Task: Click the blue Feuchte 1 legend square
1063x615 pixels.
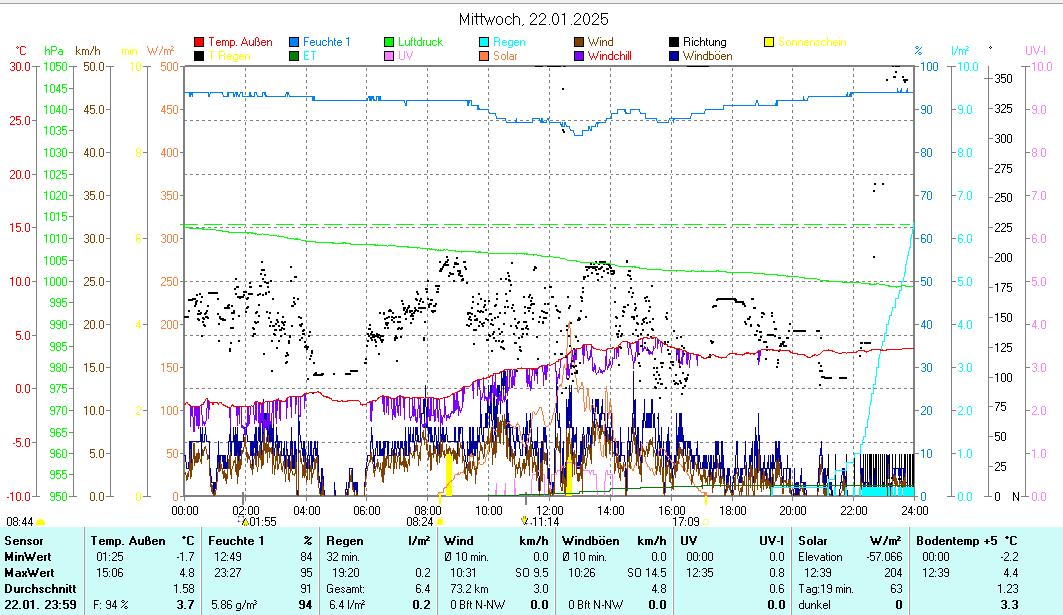Action: [x=294, y=42]
